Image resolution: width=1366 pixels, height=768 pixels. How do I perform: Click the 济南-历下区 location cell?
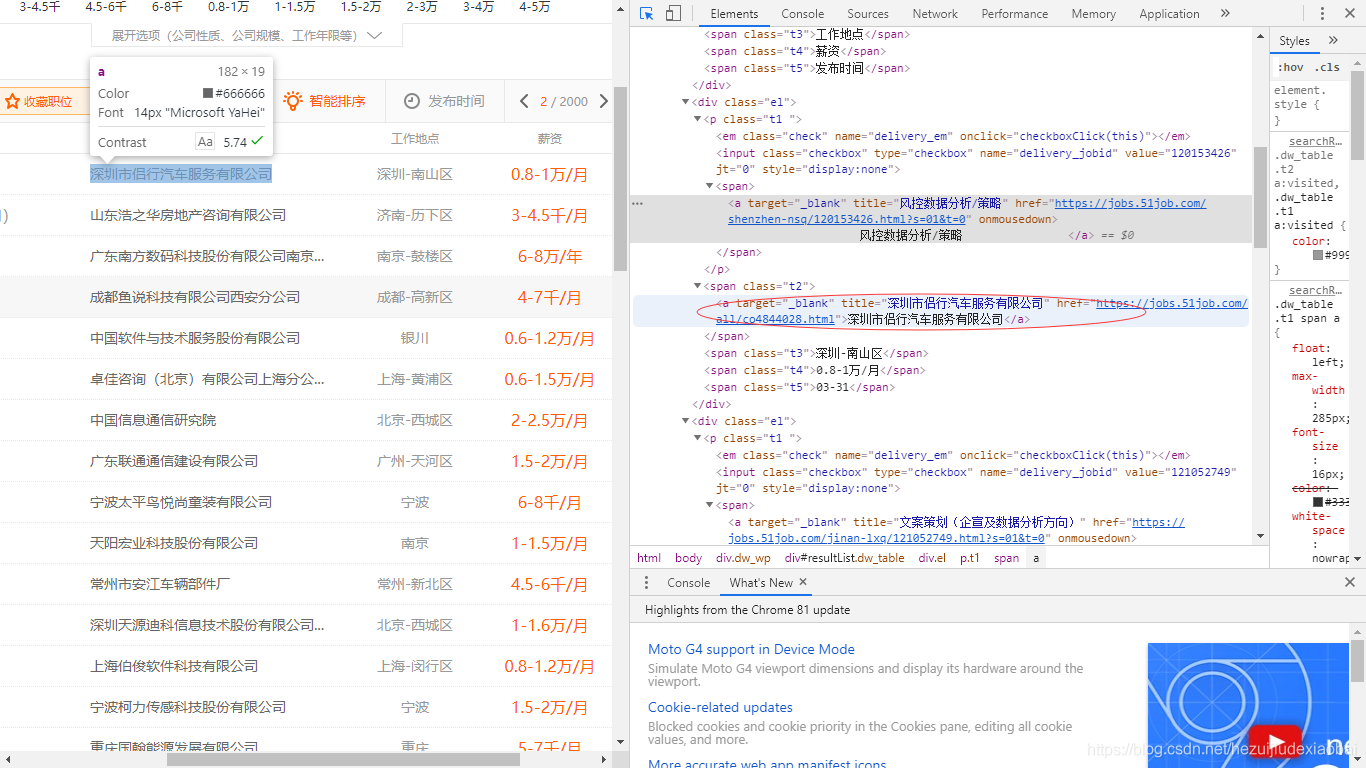[x=415, y=215]
